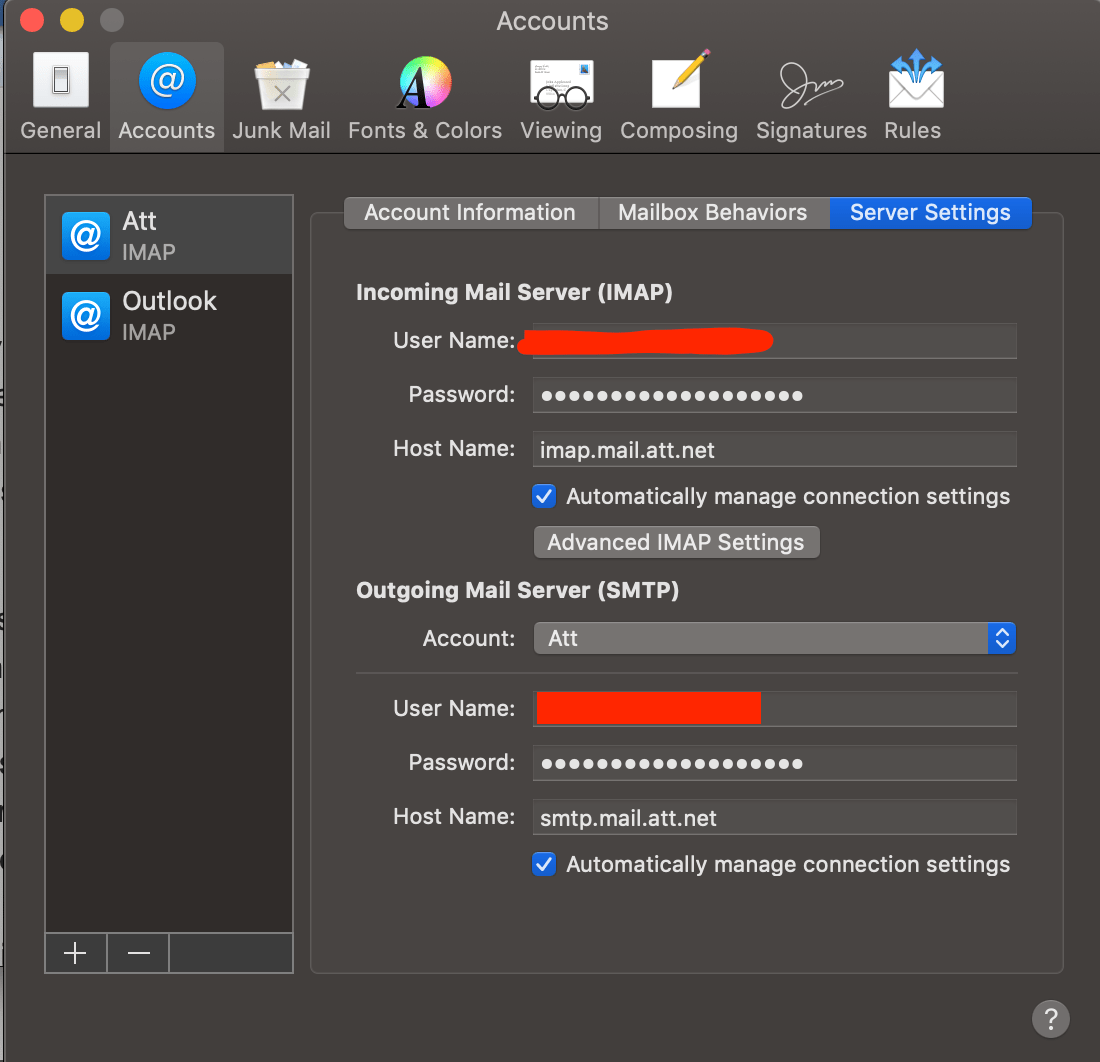Click the smtp.mail.att.net Host Name field
1100x1062 pixels.
click(x=774, y=817)
